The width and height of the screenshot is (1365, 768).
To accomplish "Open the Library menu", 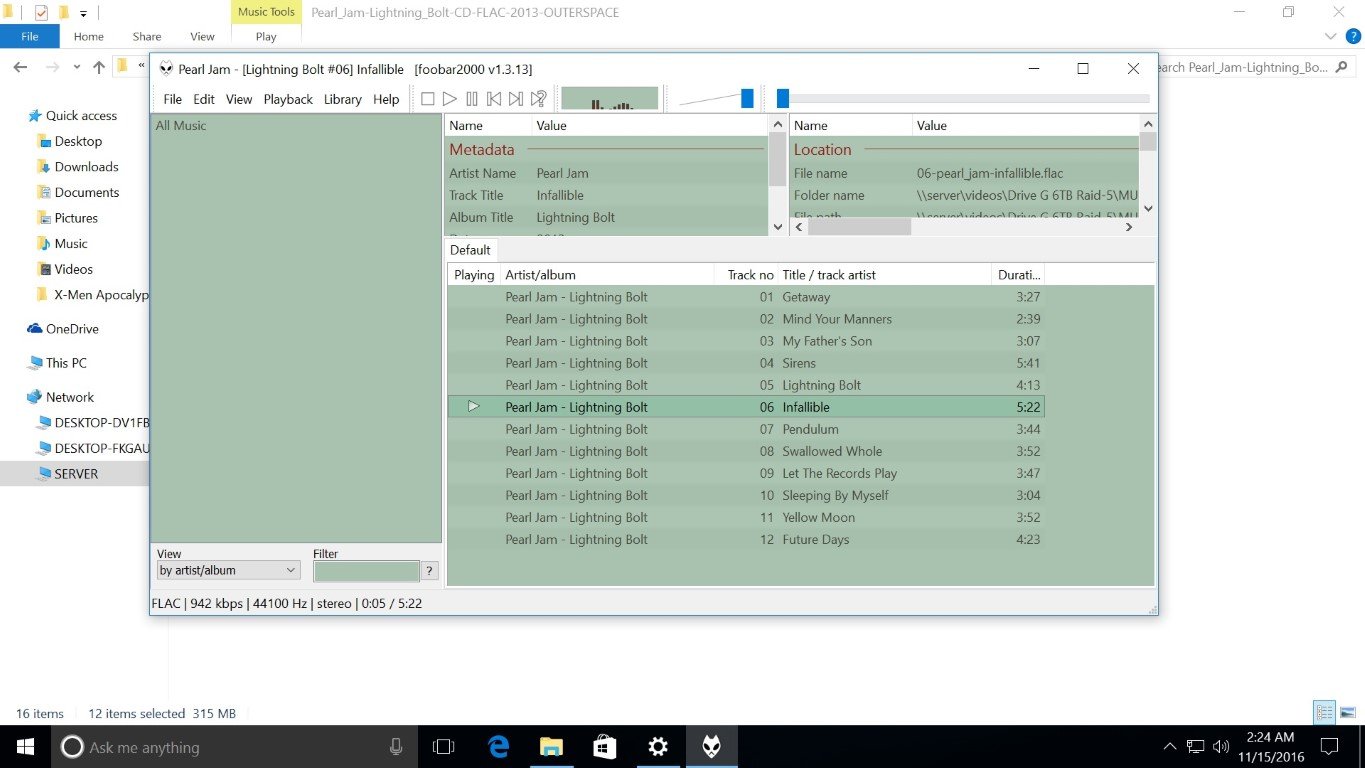I will click(x=343, y=99).
